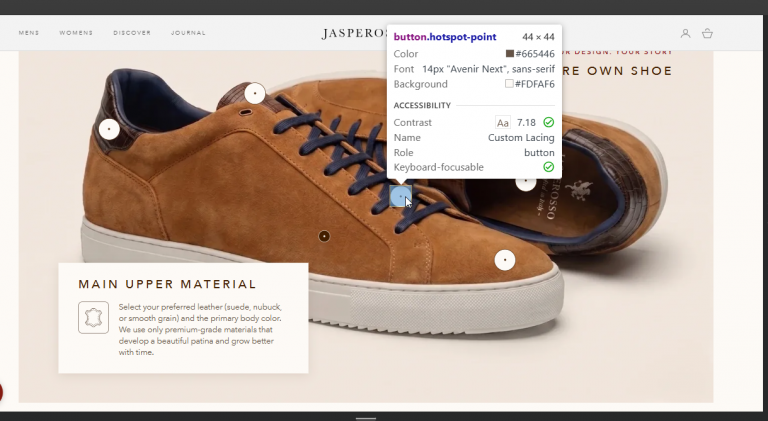Open the user account icon
This screenshot has width=768, height=421.
pyautogui.click(x=685, y=33)
